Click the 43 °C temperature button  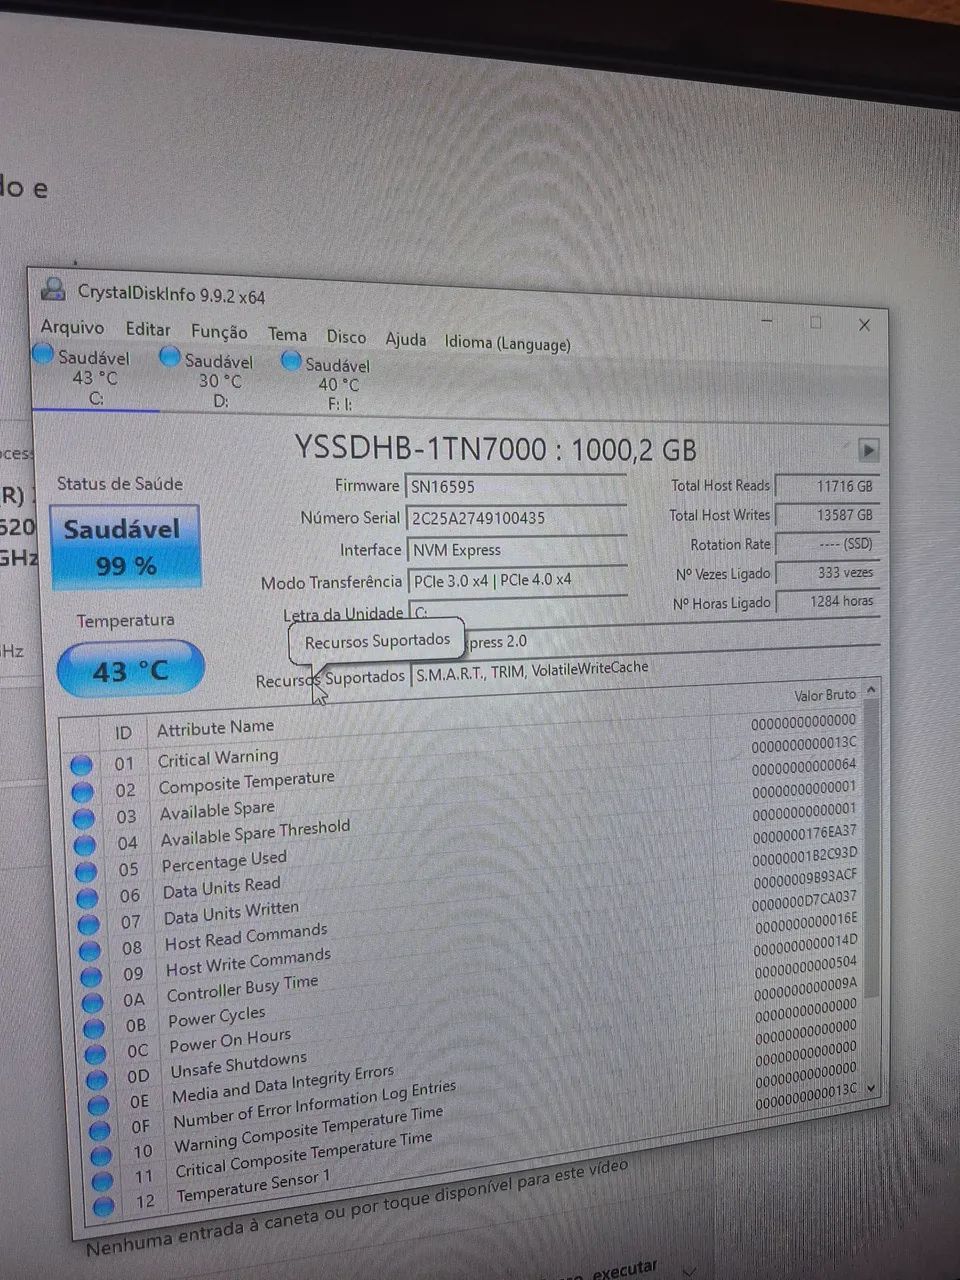(x=130, y=670)
